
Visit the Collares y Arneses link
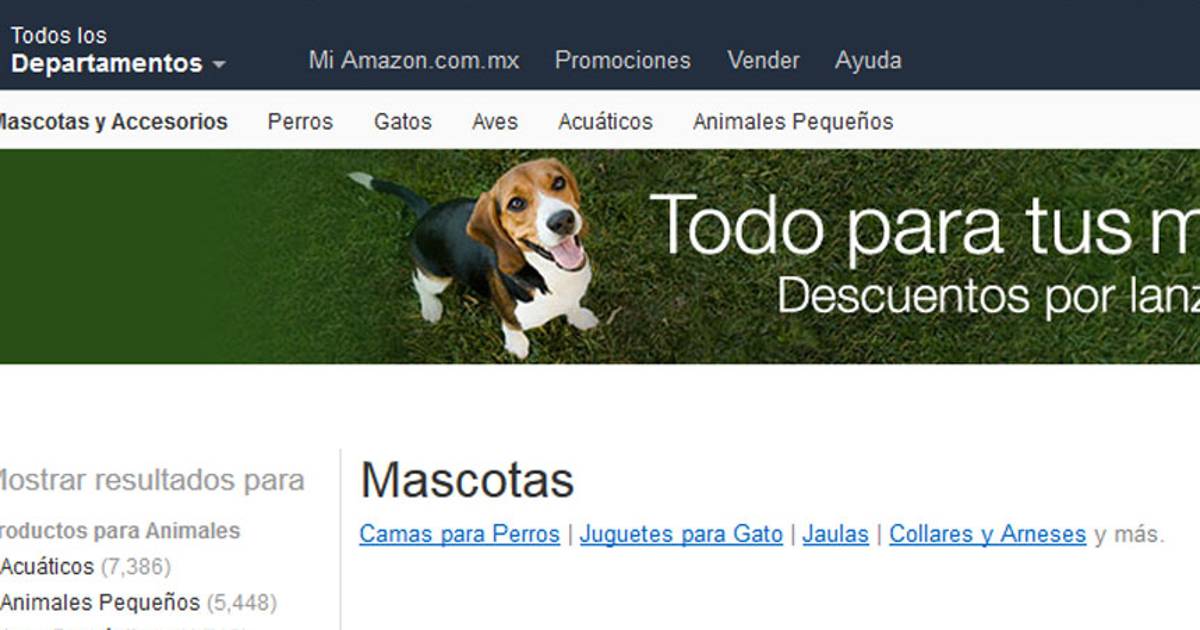pyautogui.click(x=988, y=534)
